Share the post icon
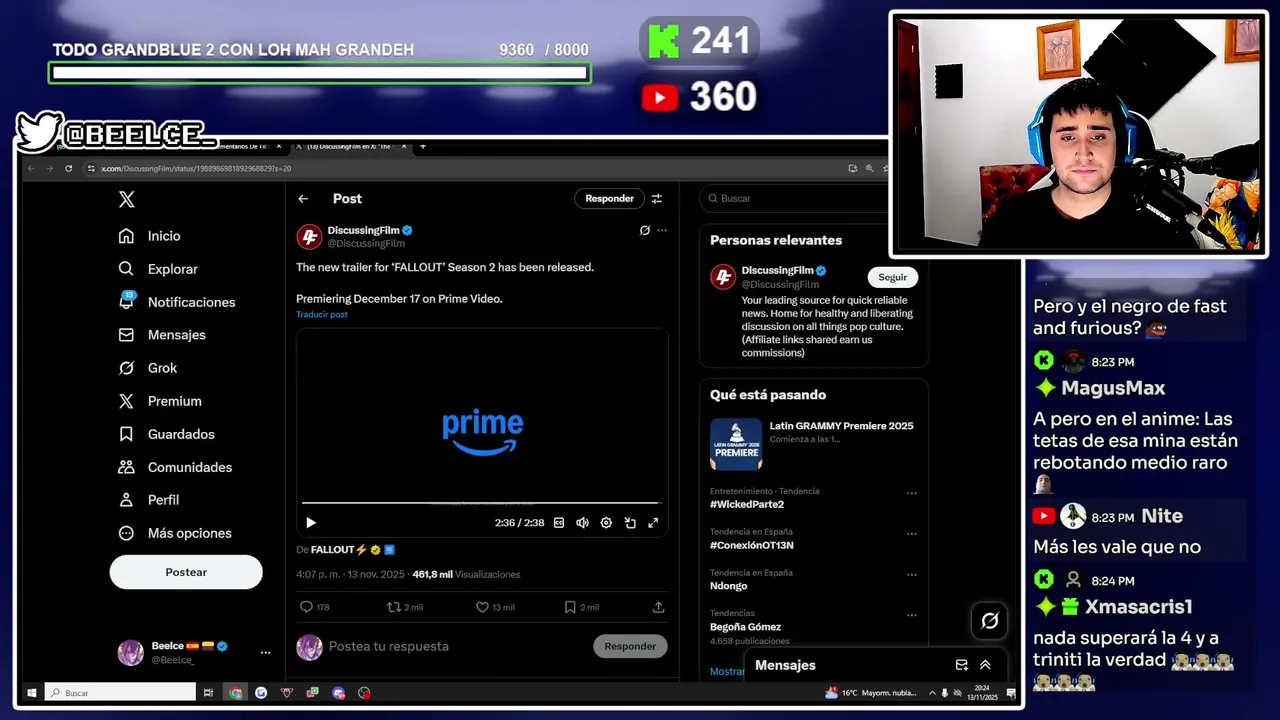 tap(658, 607)
